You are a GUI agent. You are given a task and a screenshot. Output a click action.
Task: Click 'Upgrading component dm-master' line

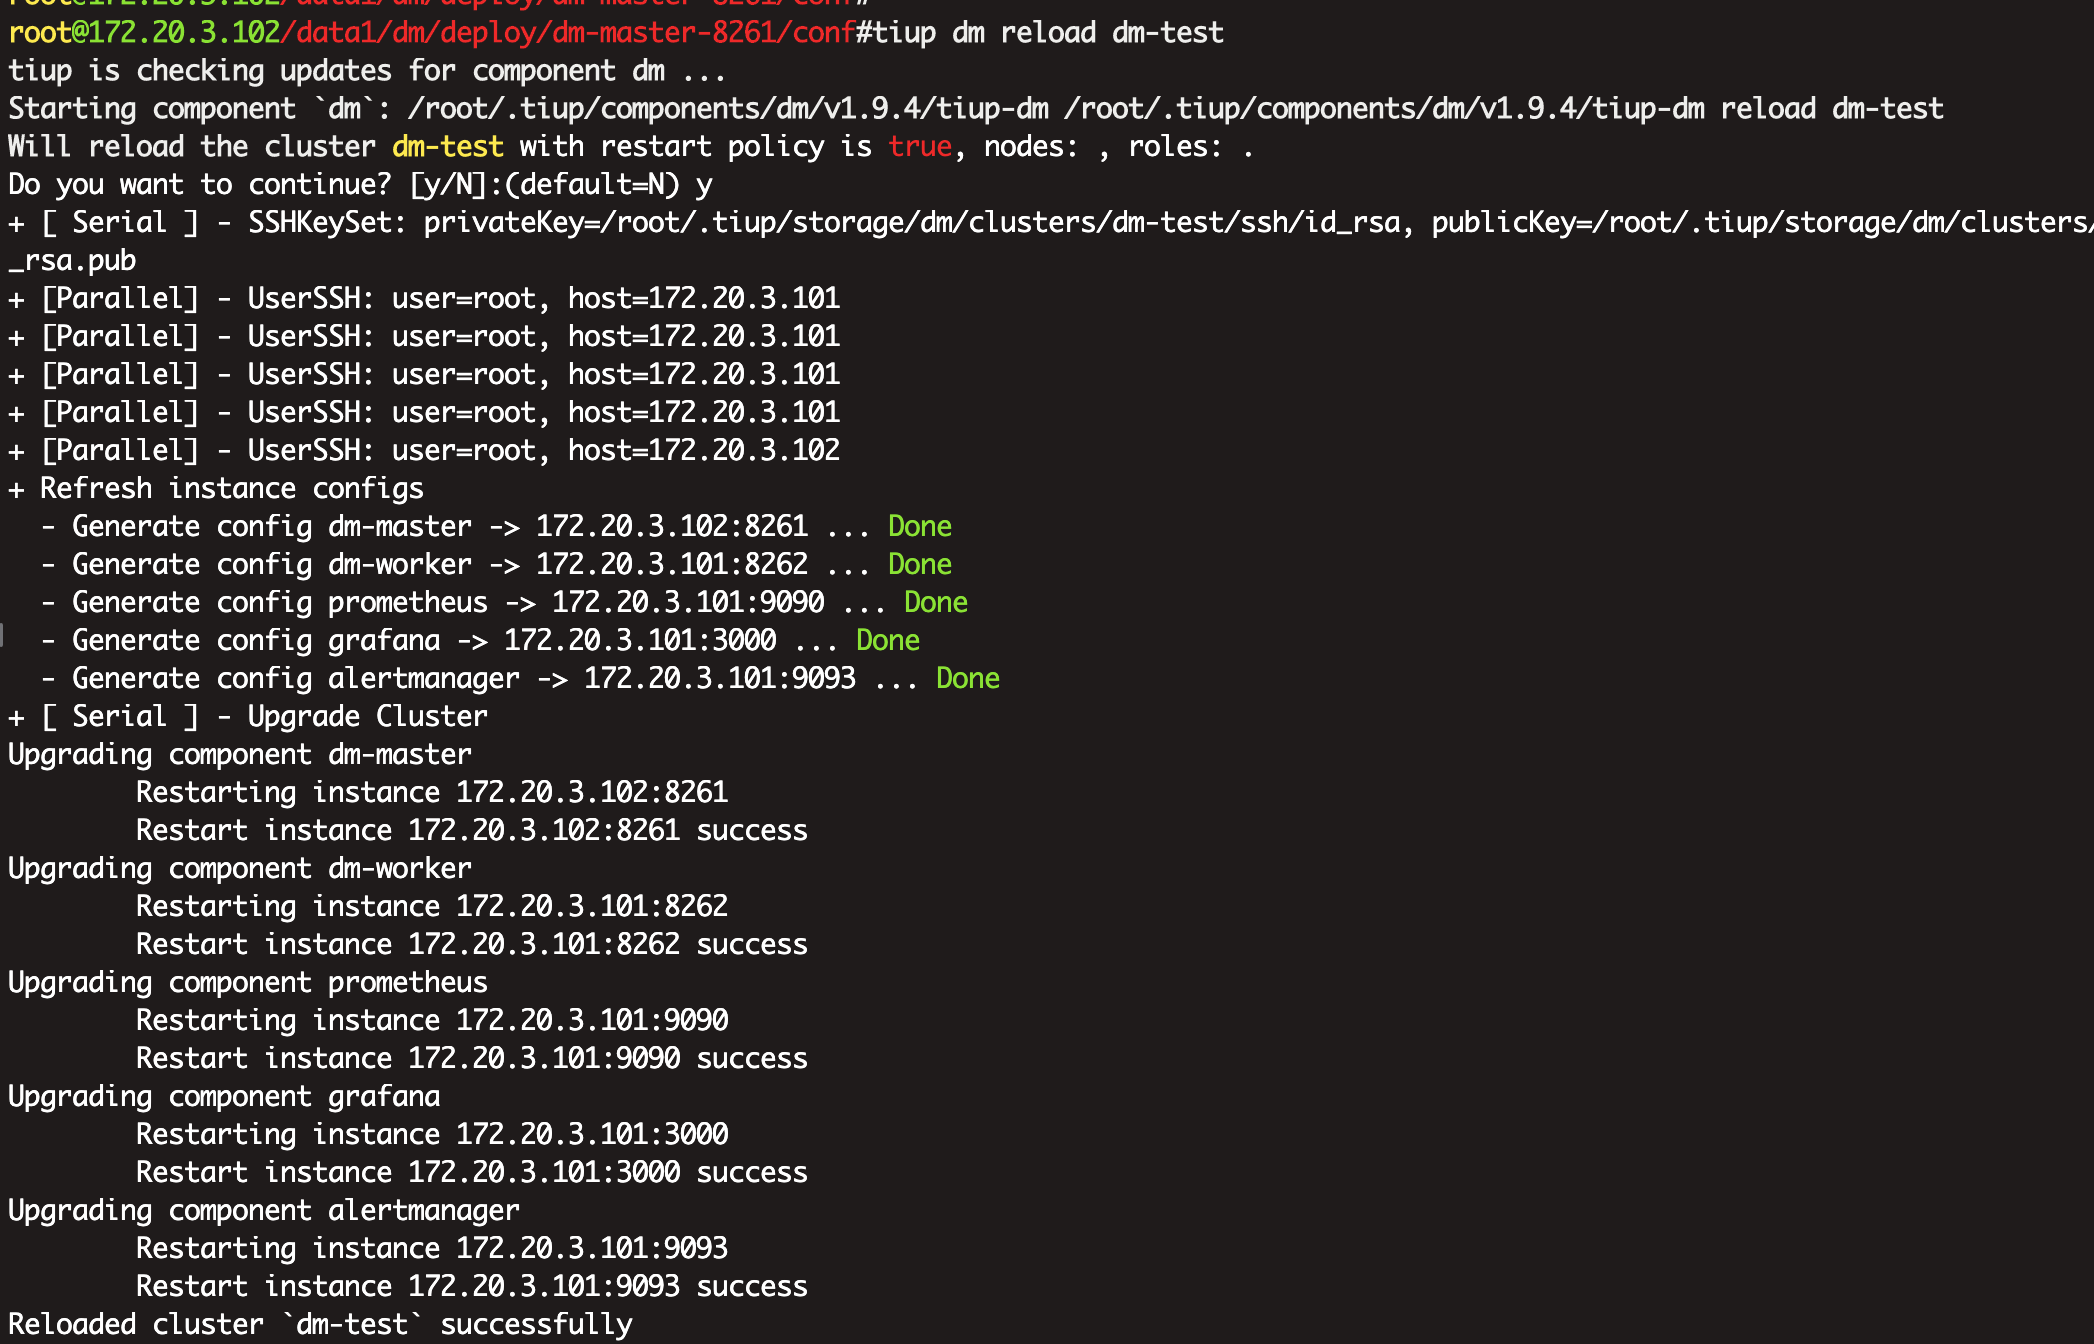239,755
